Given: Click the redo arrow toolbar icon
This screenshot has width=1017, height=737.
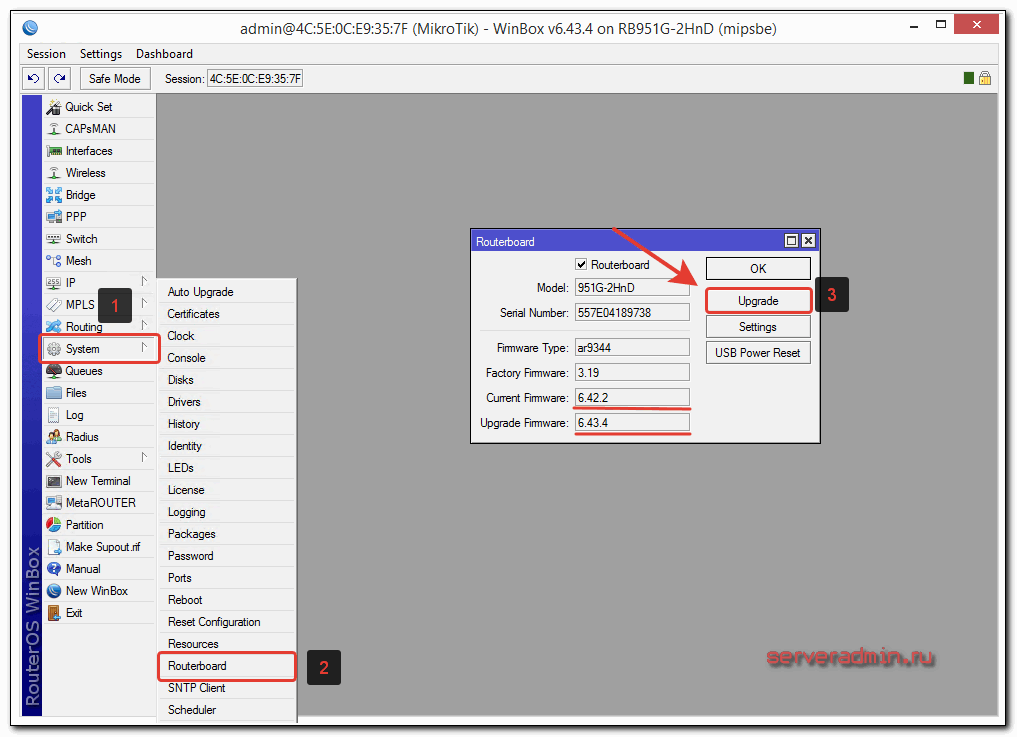Looking at the screenshot, I should tap(60, 78).
